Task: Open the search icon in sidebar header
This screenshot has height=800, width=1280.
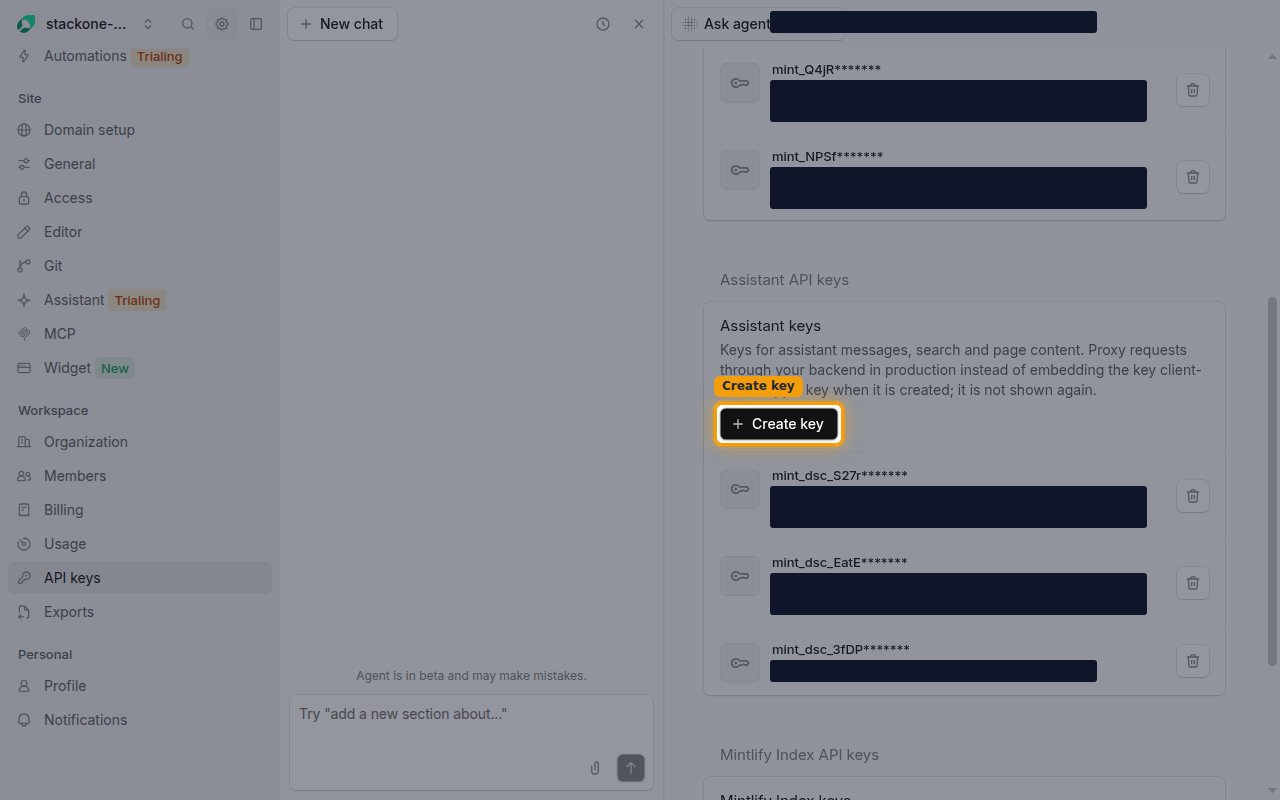Action: tap(188, 24)
